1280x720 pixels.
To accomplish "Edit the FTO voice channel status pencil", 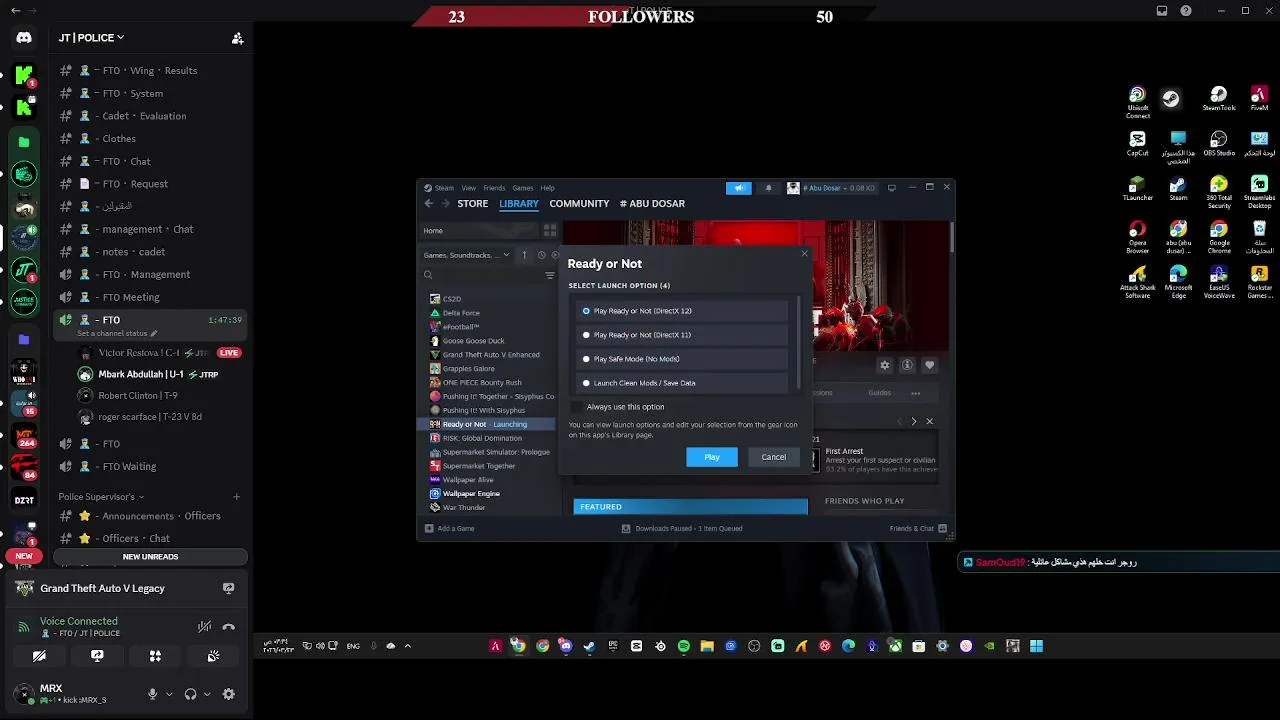I will coord(154,333).
